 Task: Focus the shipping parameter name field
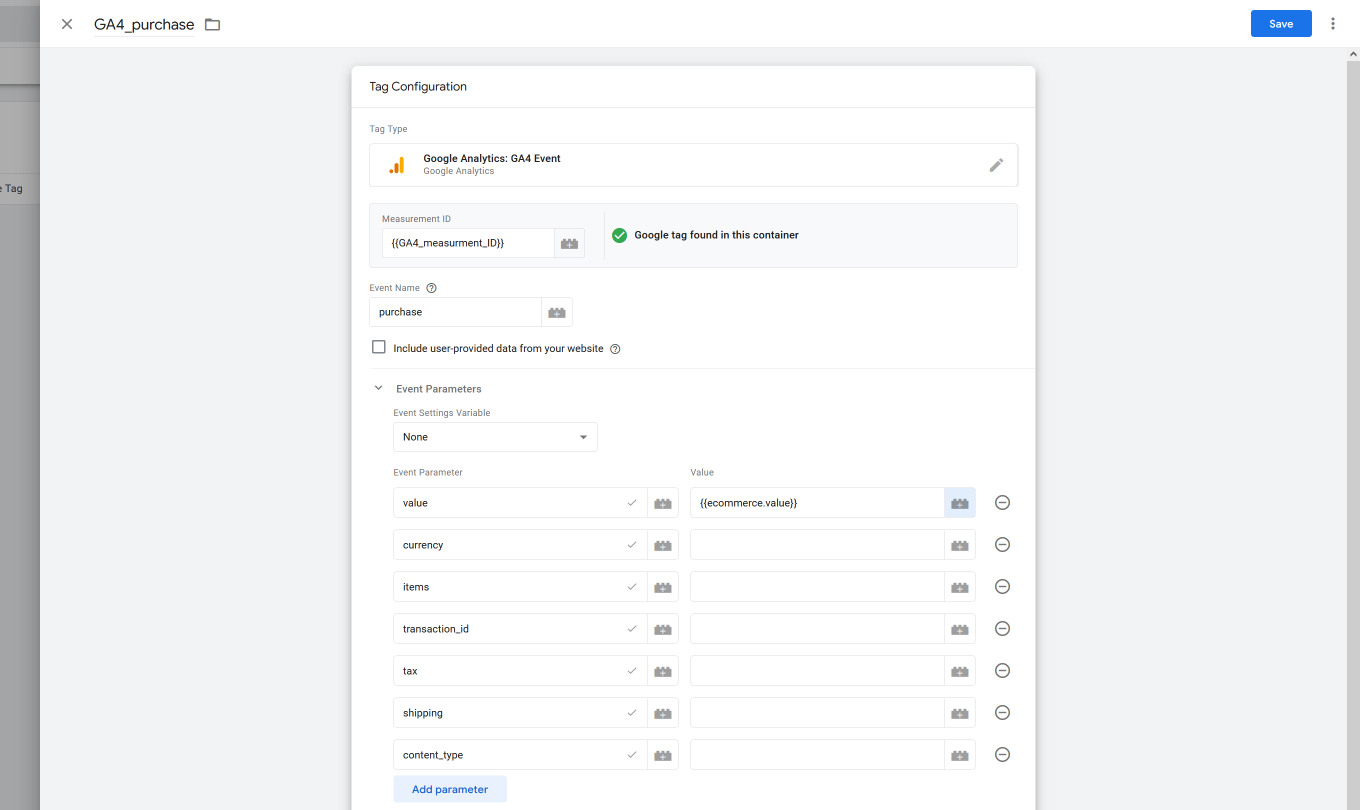(520, 713)
